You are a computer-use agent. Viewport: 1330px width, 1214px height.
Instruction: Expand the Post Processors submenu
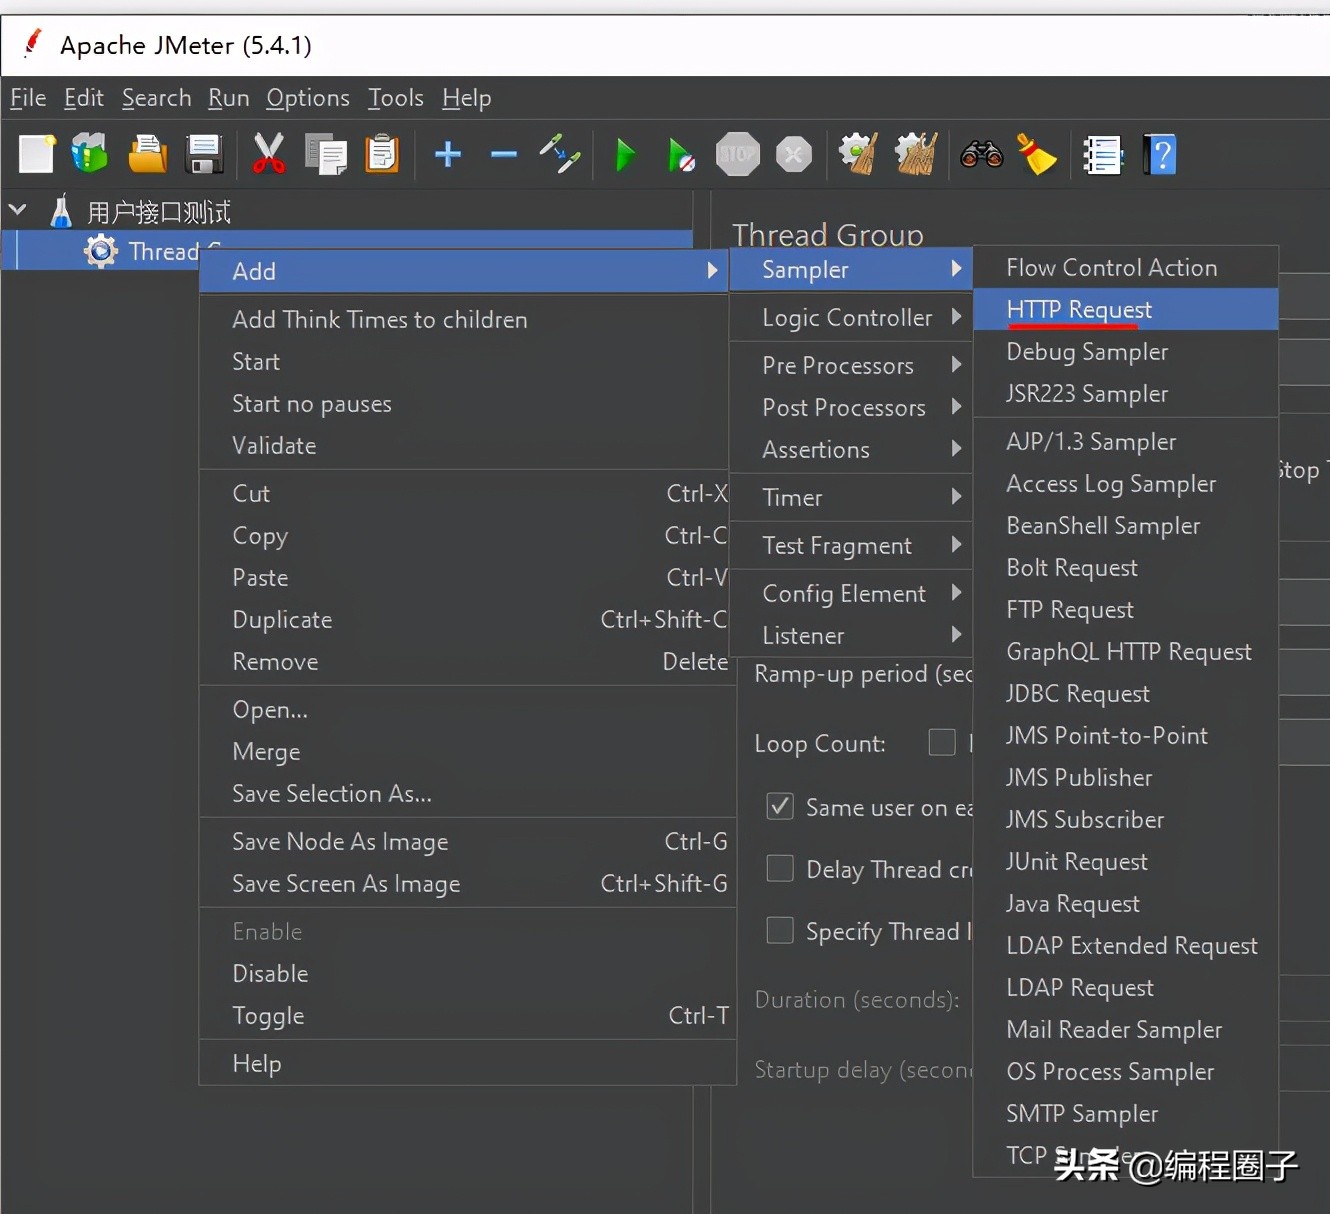(851, 407)
